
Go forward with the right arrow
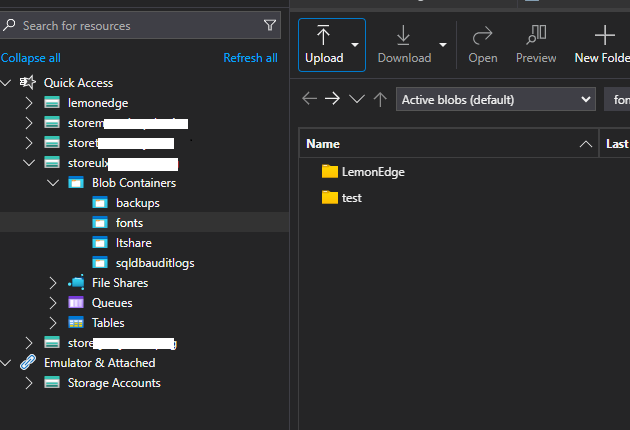332,98
